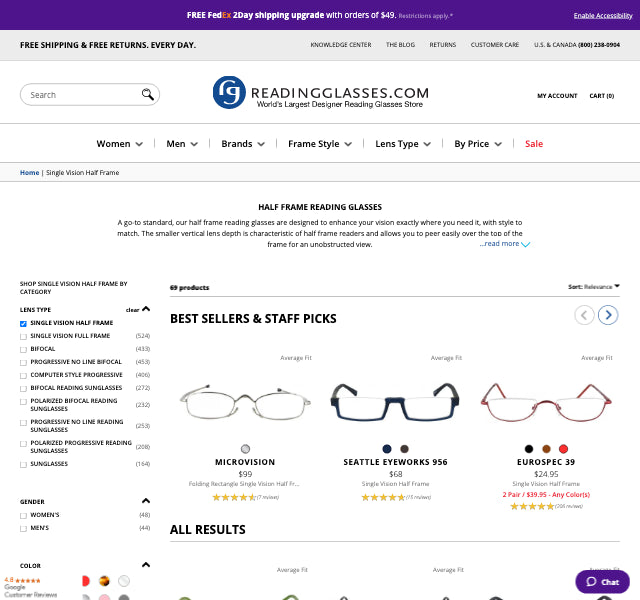The height and width of the screenshot is (600, 640).
Task: Open the Chat widget
Action: [x=602, y=581]
